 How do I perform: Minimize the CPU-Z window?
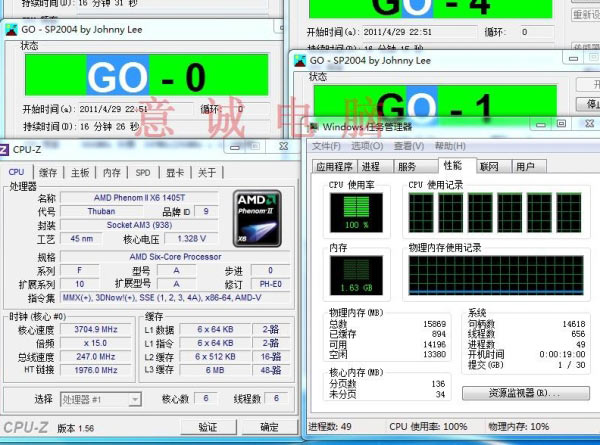[x=235, y=147]
